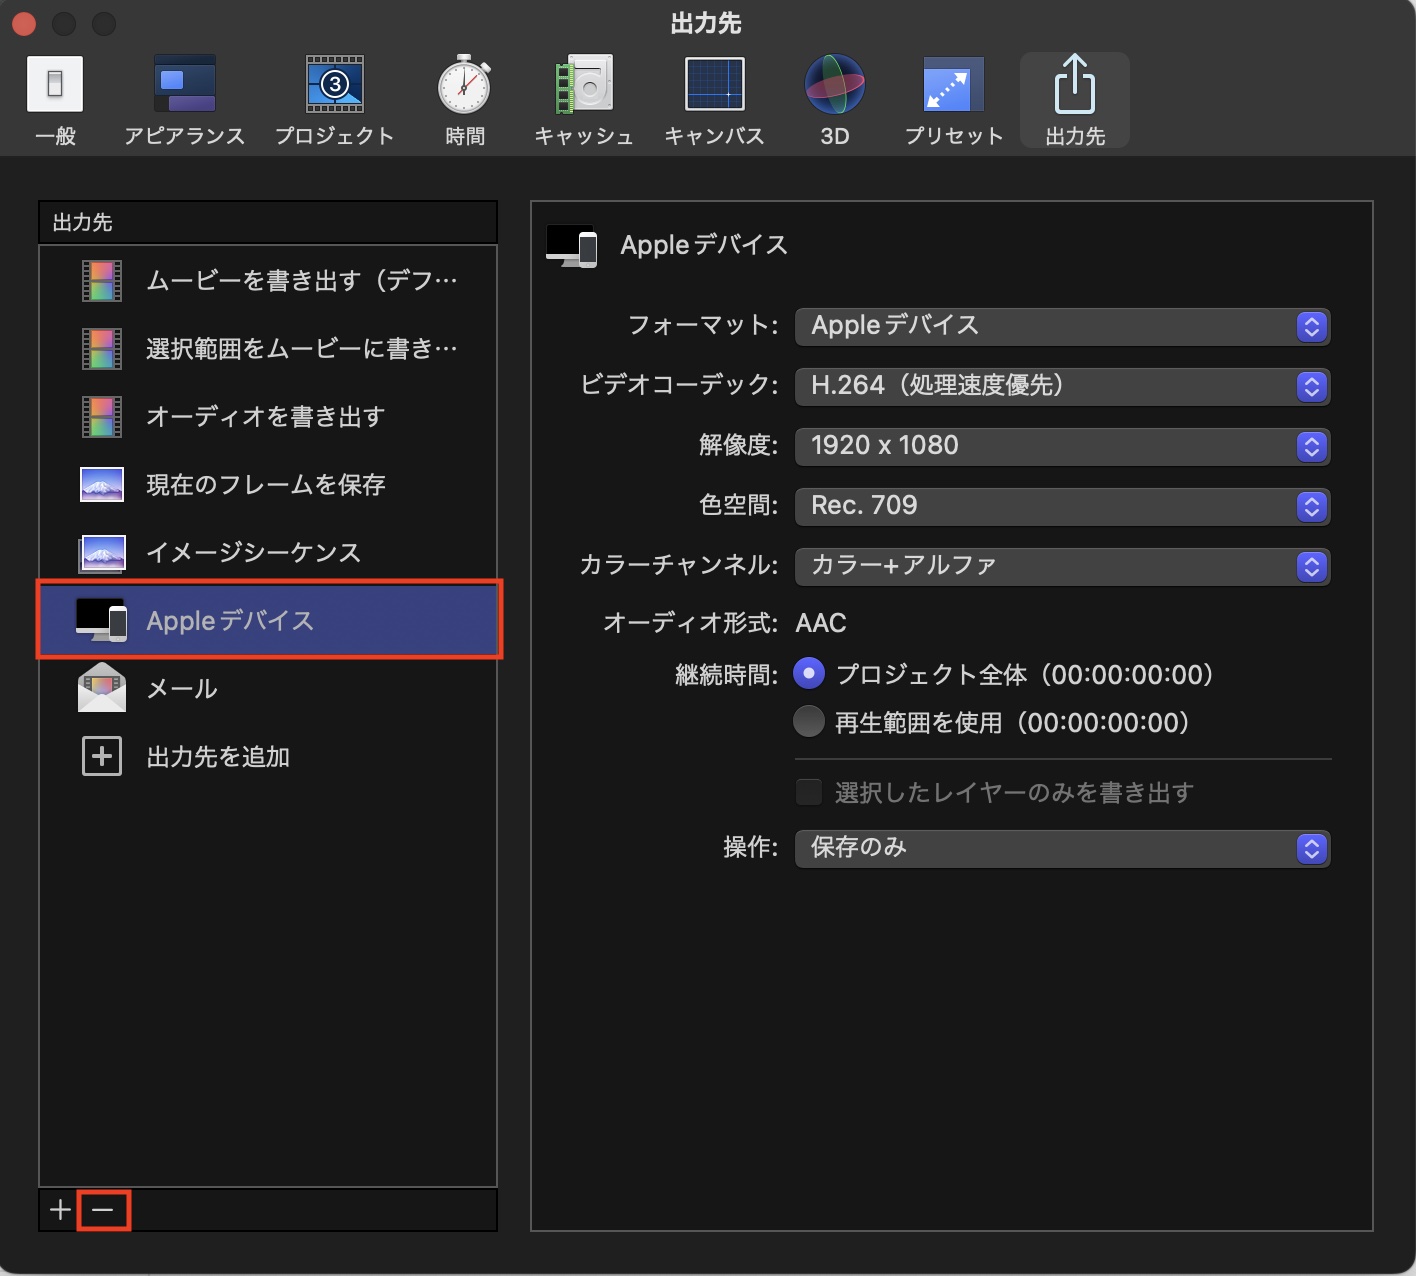Select 選択範囲をムービーに書き… destination row
This screenshot has height=1276, width=1416.
pyautogui.click(x=268, y=349)
